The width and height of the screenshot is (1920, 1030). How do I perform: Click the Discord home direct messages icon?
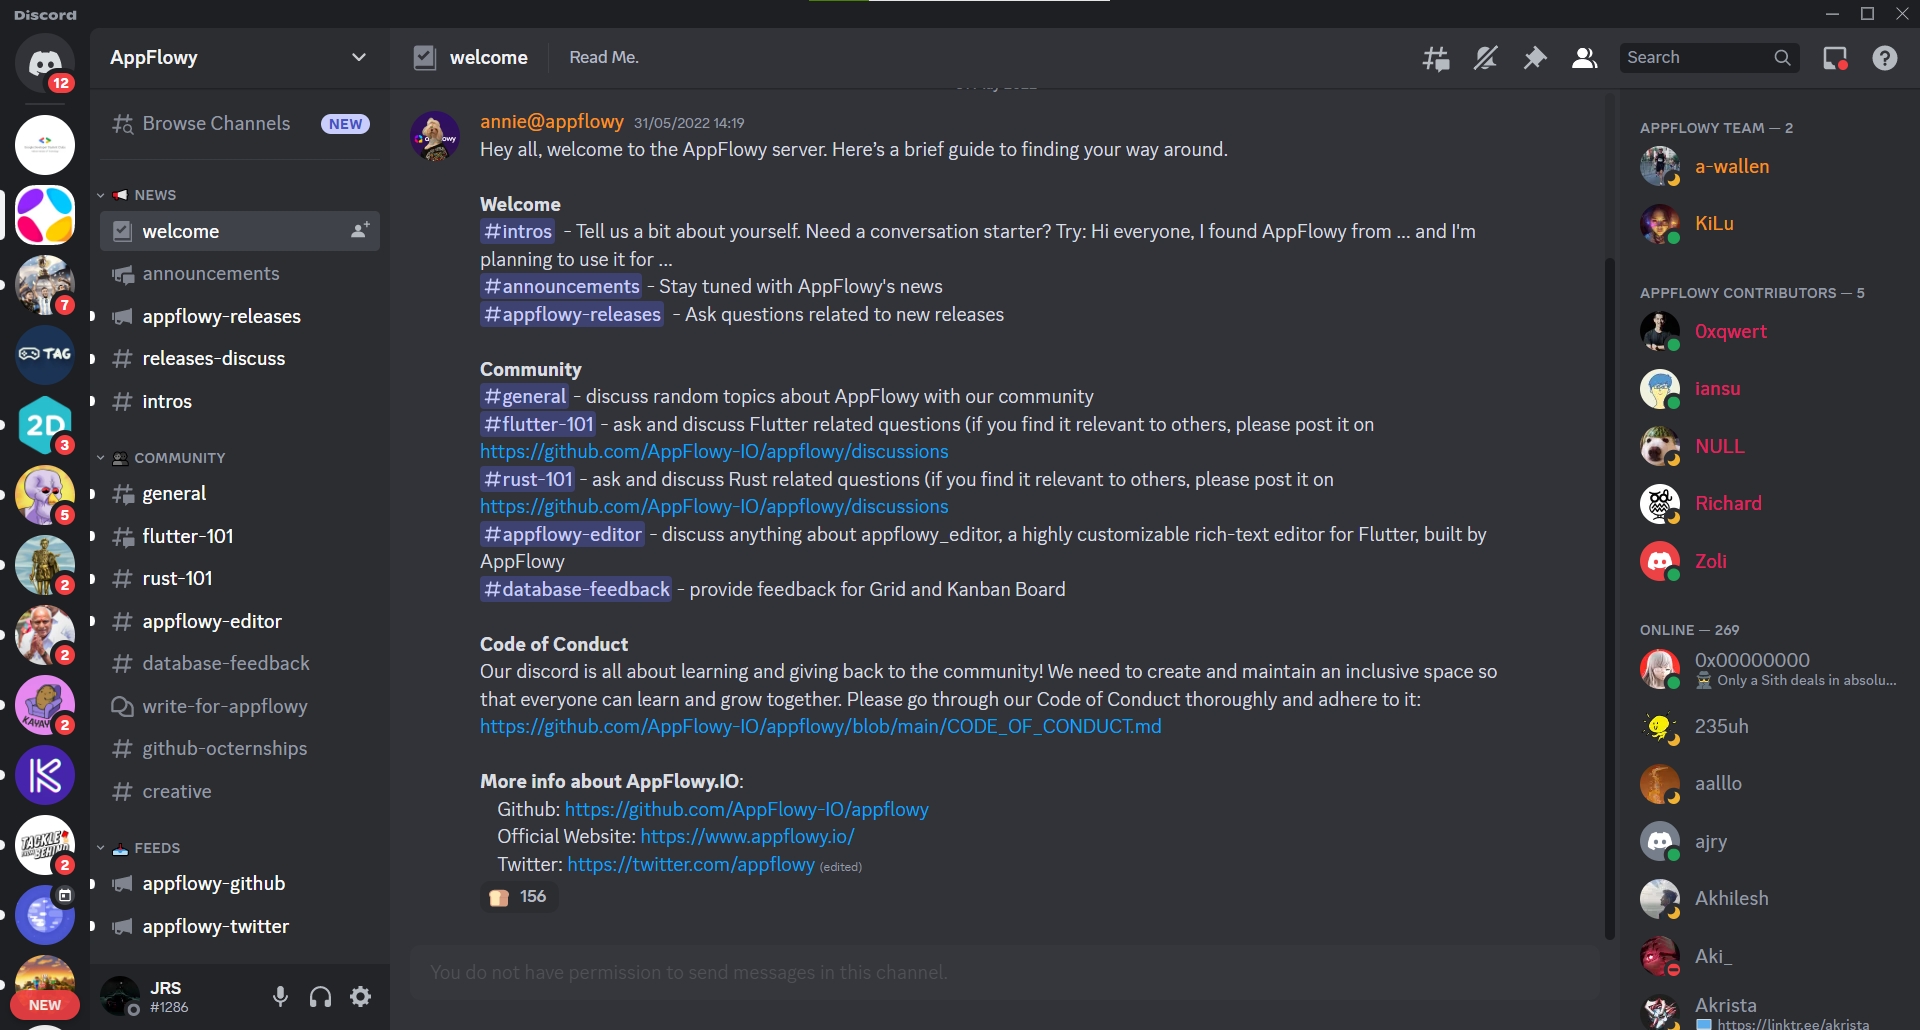pyautogui.click(x=45, y=64)
